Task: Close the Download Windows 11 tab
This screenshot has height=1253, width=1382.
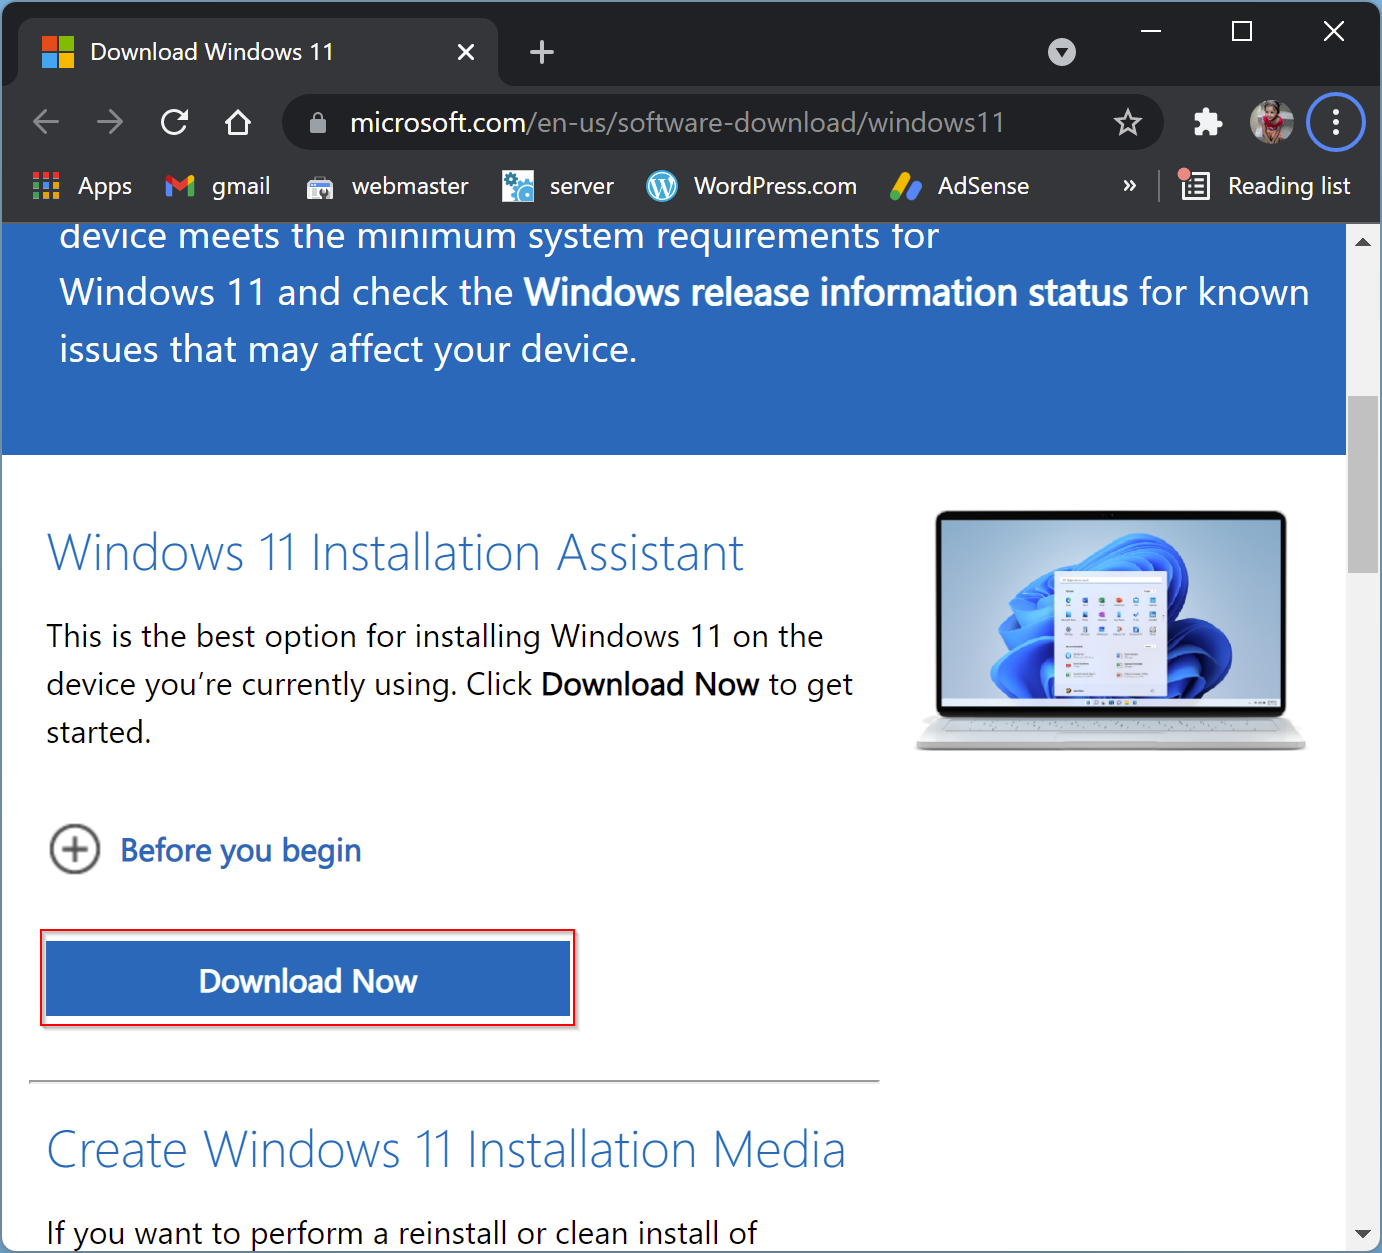Action: click(466, 52)
